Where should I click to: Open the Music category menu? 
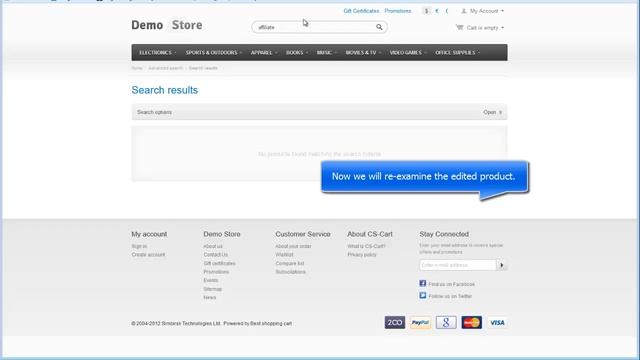(326, 53)
